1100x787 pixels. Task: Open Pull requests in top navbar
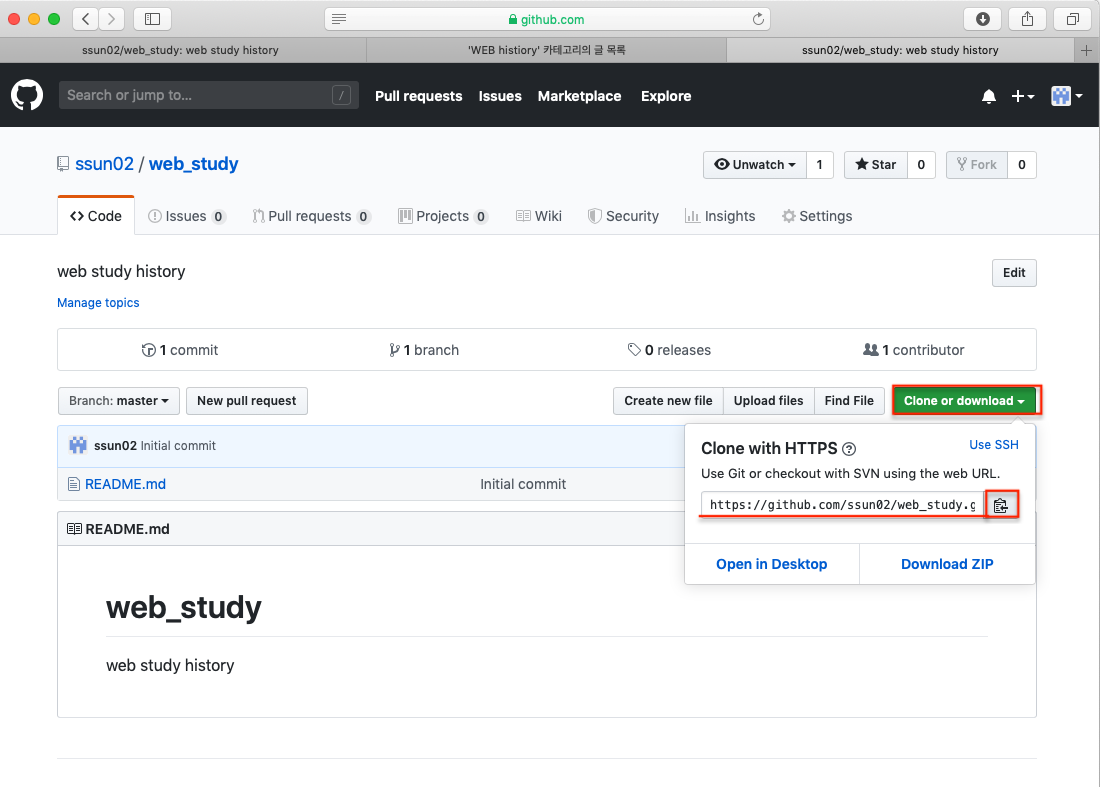point(419,96)
